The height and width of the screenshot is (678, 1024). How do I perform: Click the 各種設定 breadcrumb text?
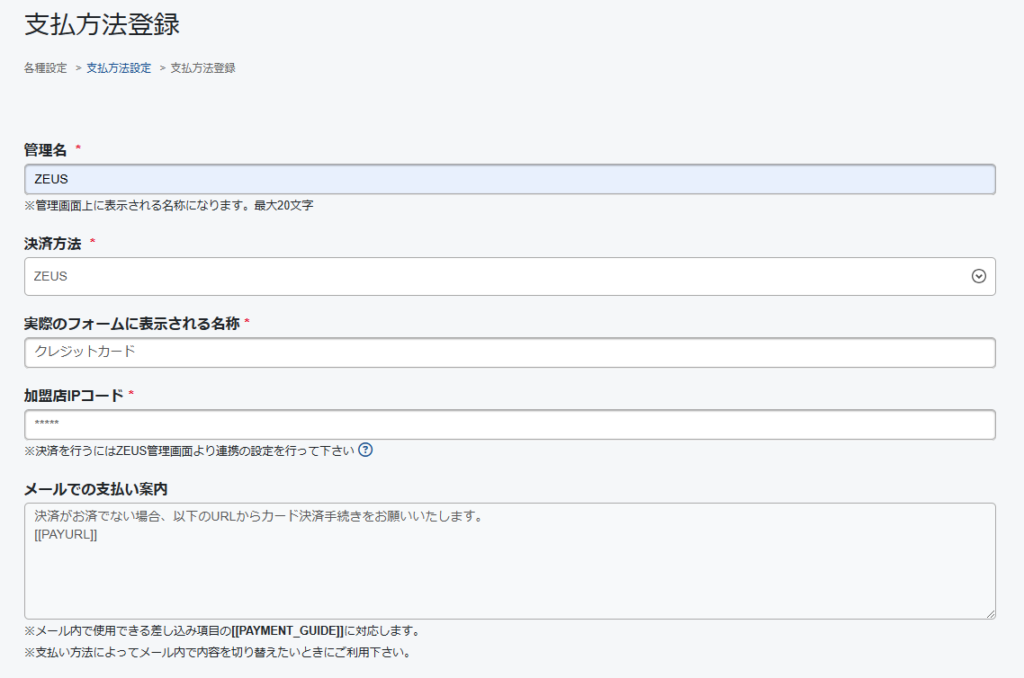pos(45,68)
